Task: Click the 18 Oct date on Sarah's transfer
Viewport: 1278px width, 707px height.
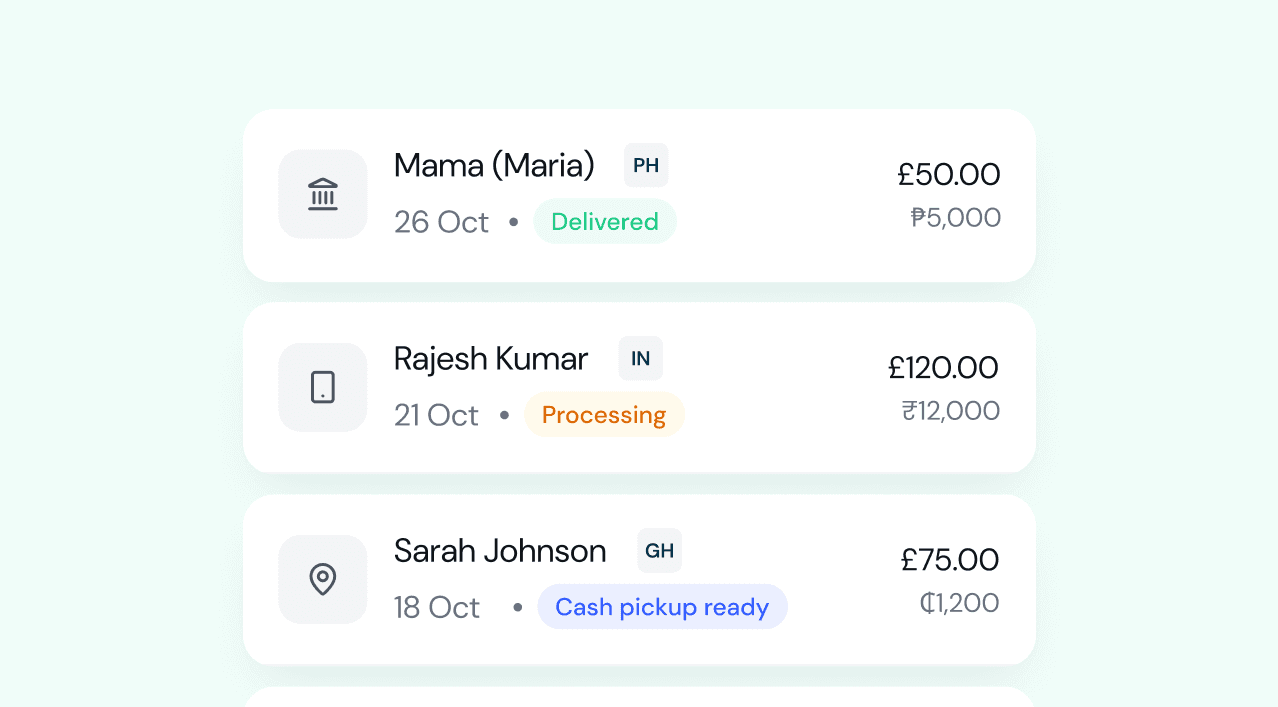Action: point(436,607)
